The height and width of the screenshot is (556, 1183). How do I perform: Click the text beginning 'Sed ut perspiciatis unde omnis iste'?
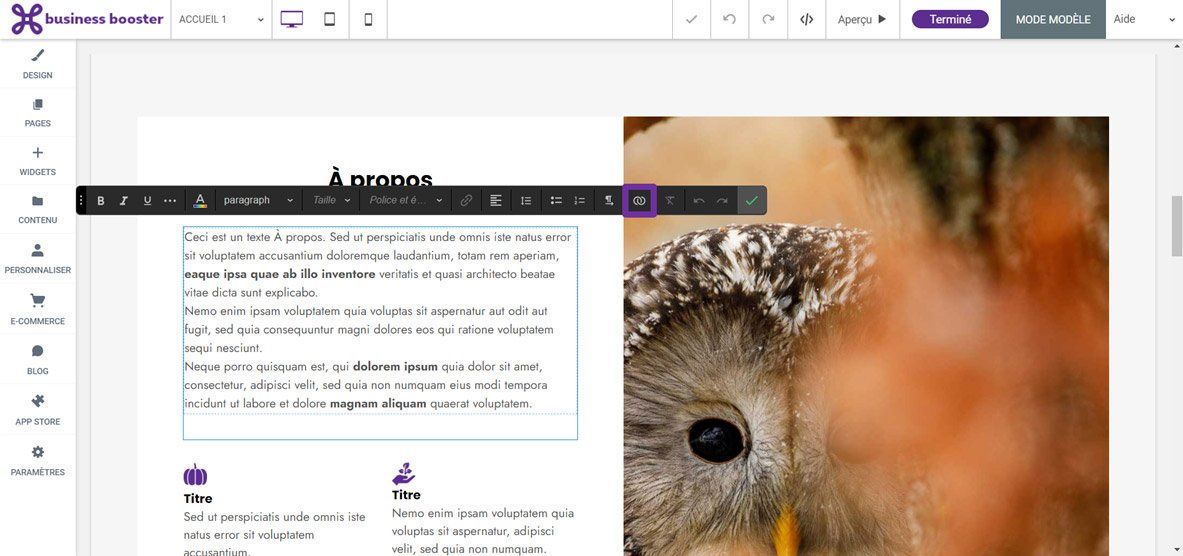pos(275,535)
